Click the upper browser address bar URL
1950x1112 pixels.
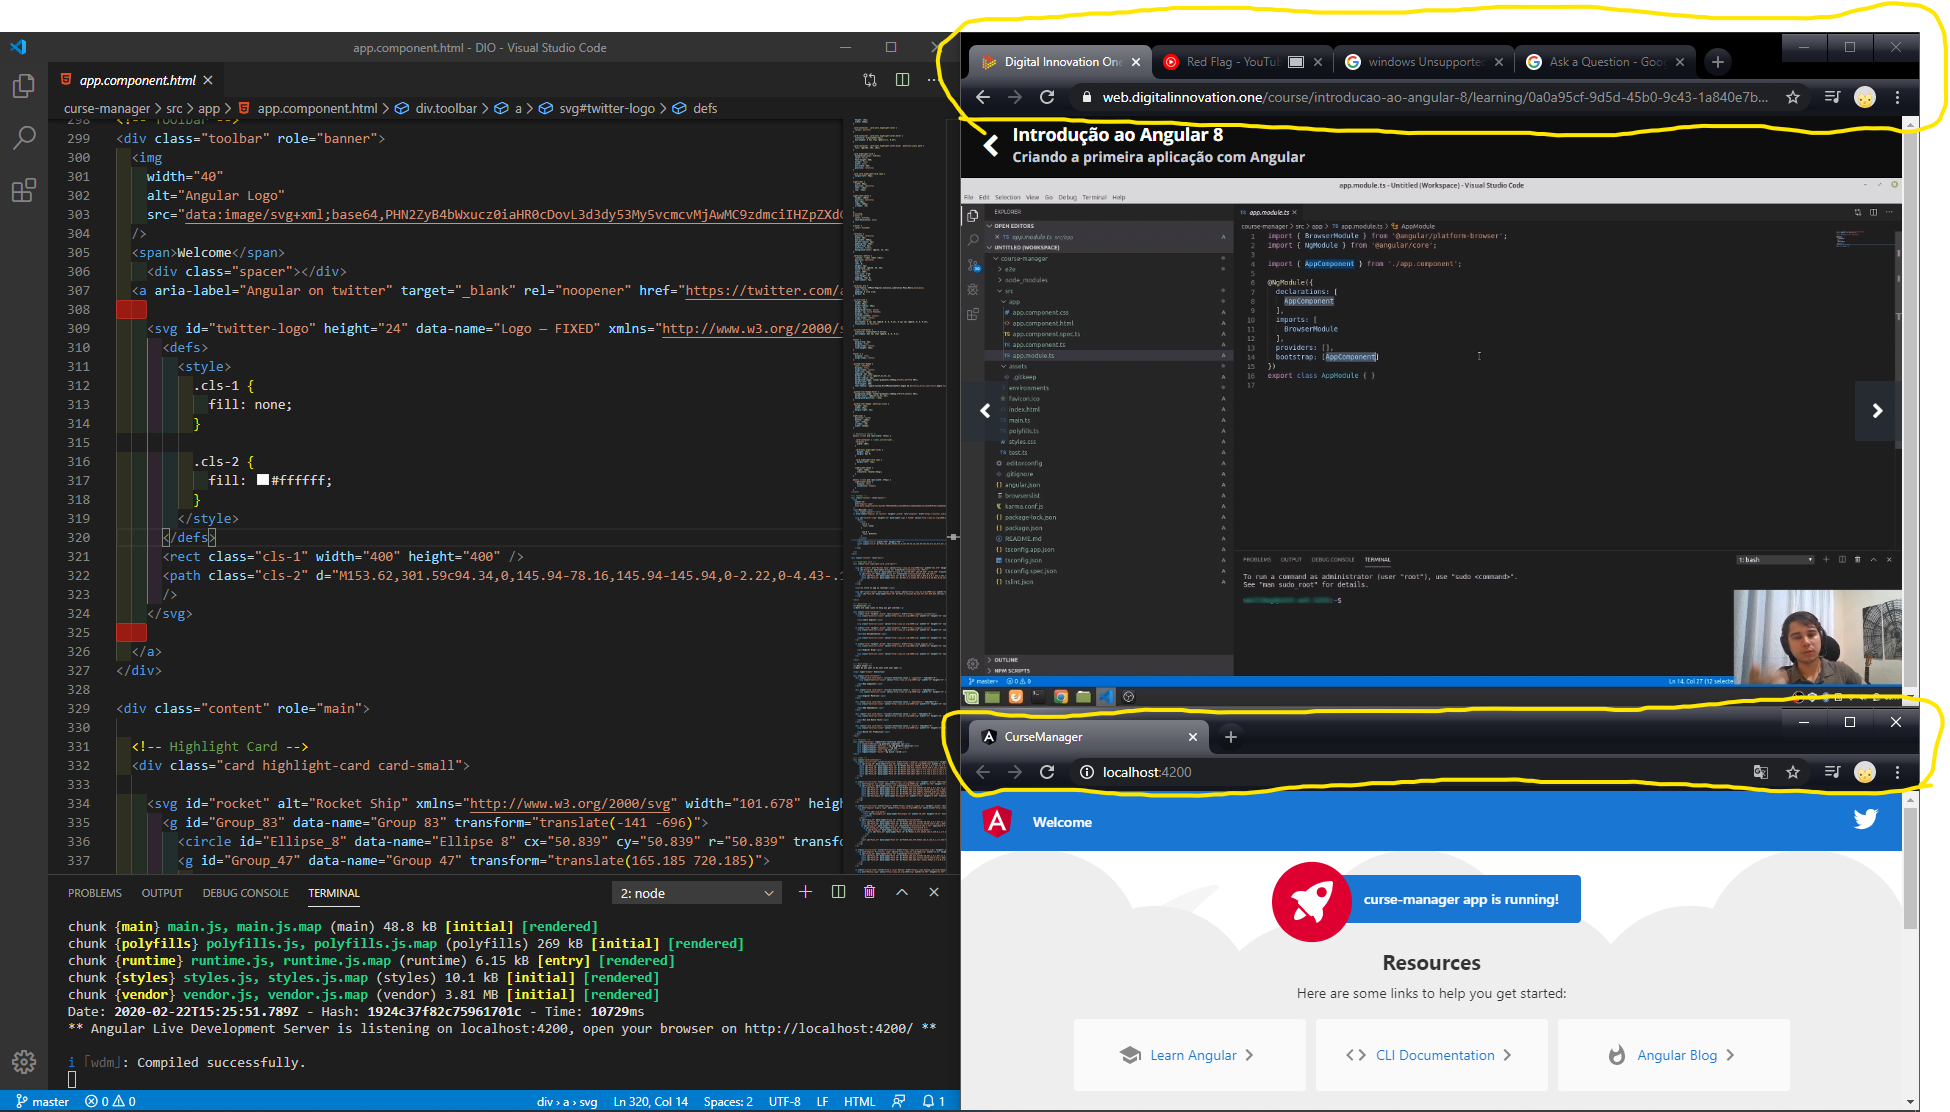coord(1435,97)
